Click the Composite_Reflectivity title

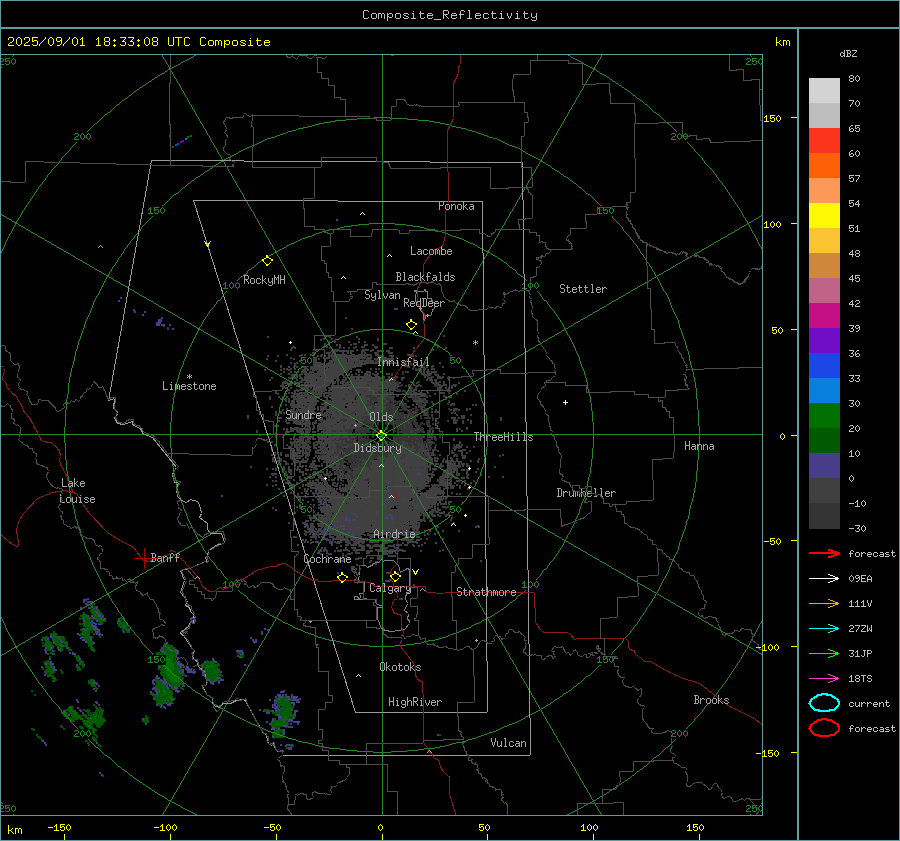click(450, 15)
